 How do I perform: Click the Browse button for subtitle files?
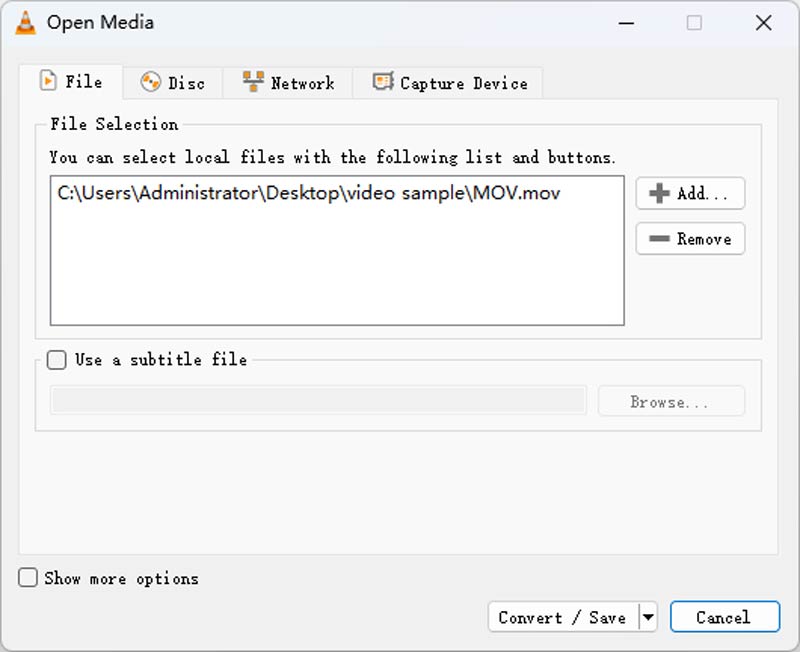point(670,400)
